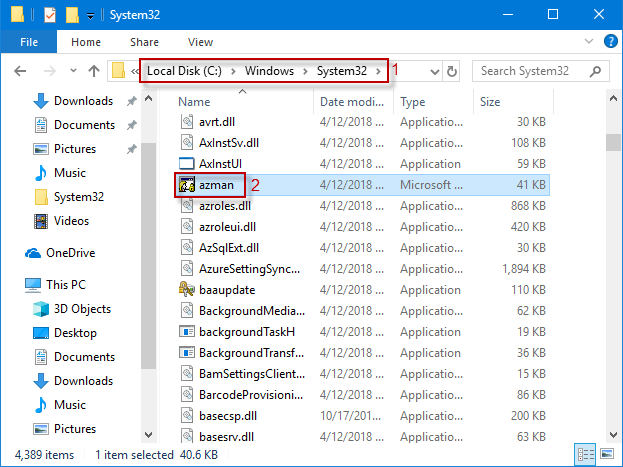Click the search magnifier icon
The image size is (623, 467).
click(595, 71)
